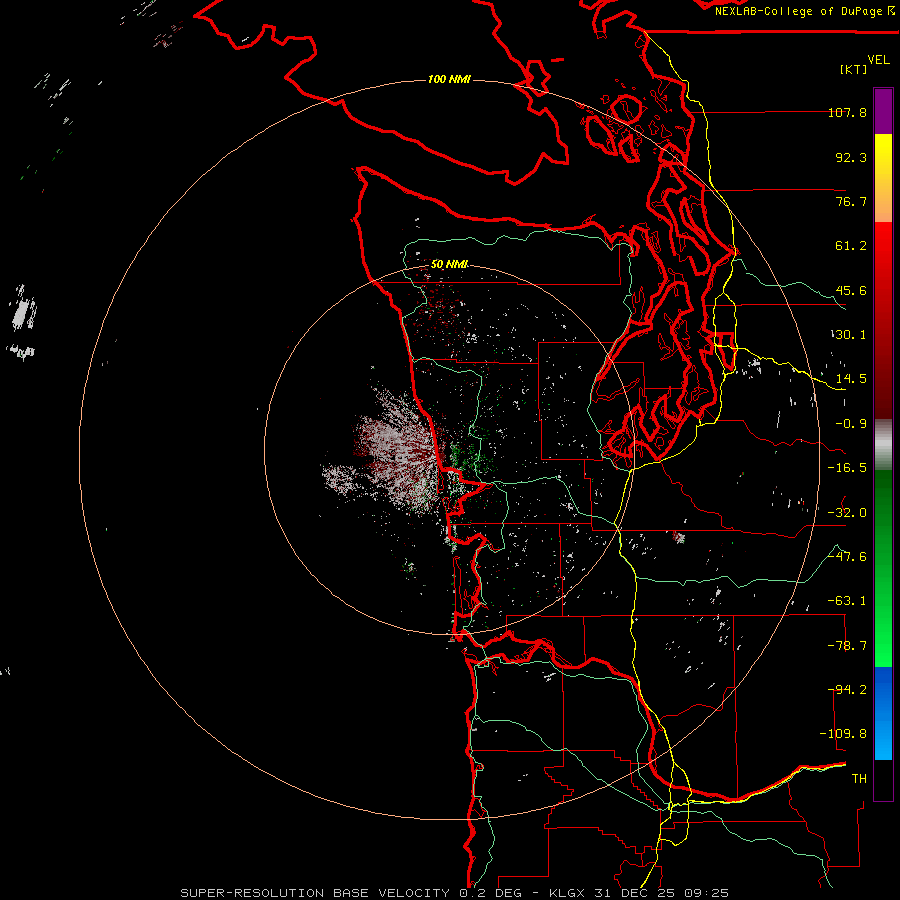The width and height of the screenshot is (900, 900).
Task: Click the -109.8 legend value
Action: (843, 734)
